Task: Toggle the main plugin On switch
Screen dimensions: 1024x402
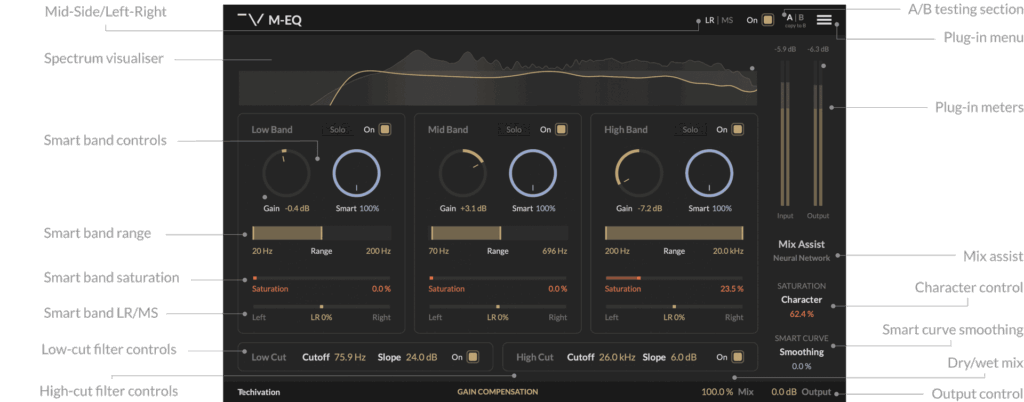Action: (767, 19)
